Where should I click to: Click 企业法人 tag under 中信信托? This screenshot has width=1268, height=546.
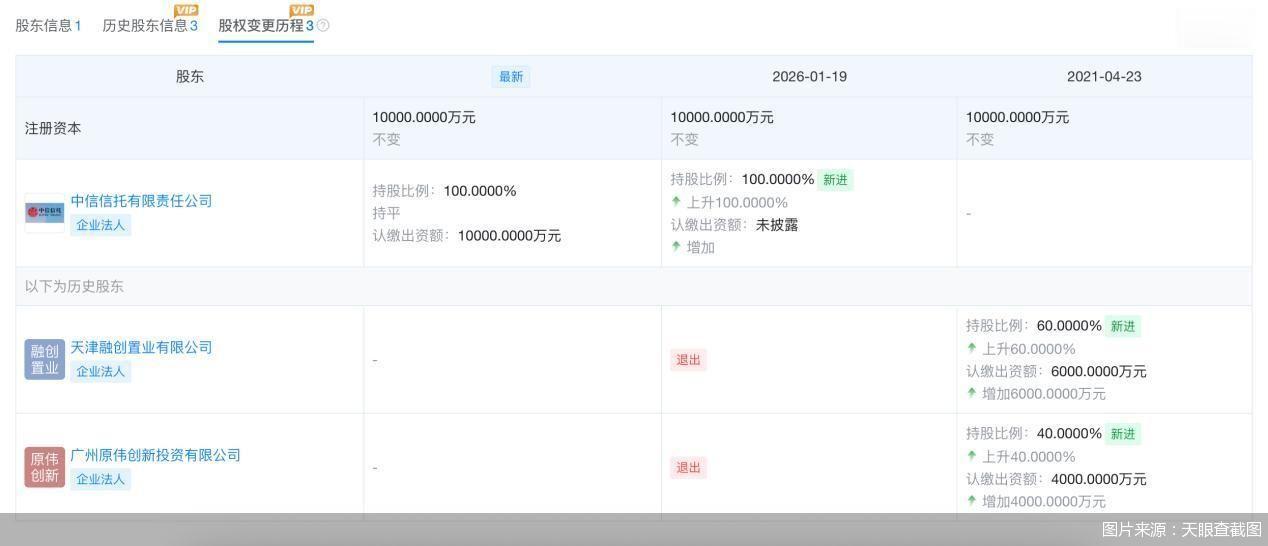101,225
